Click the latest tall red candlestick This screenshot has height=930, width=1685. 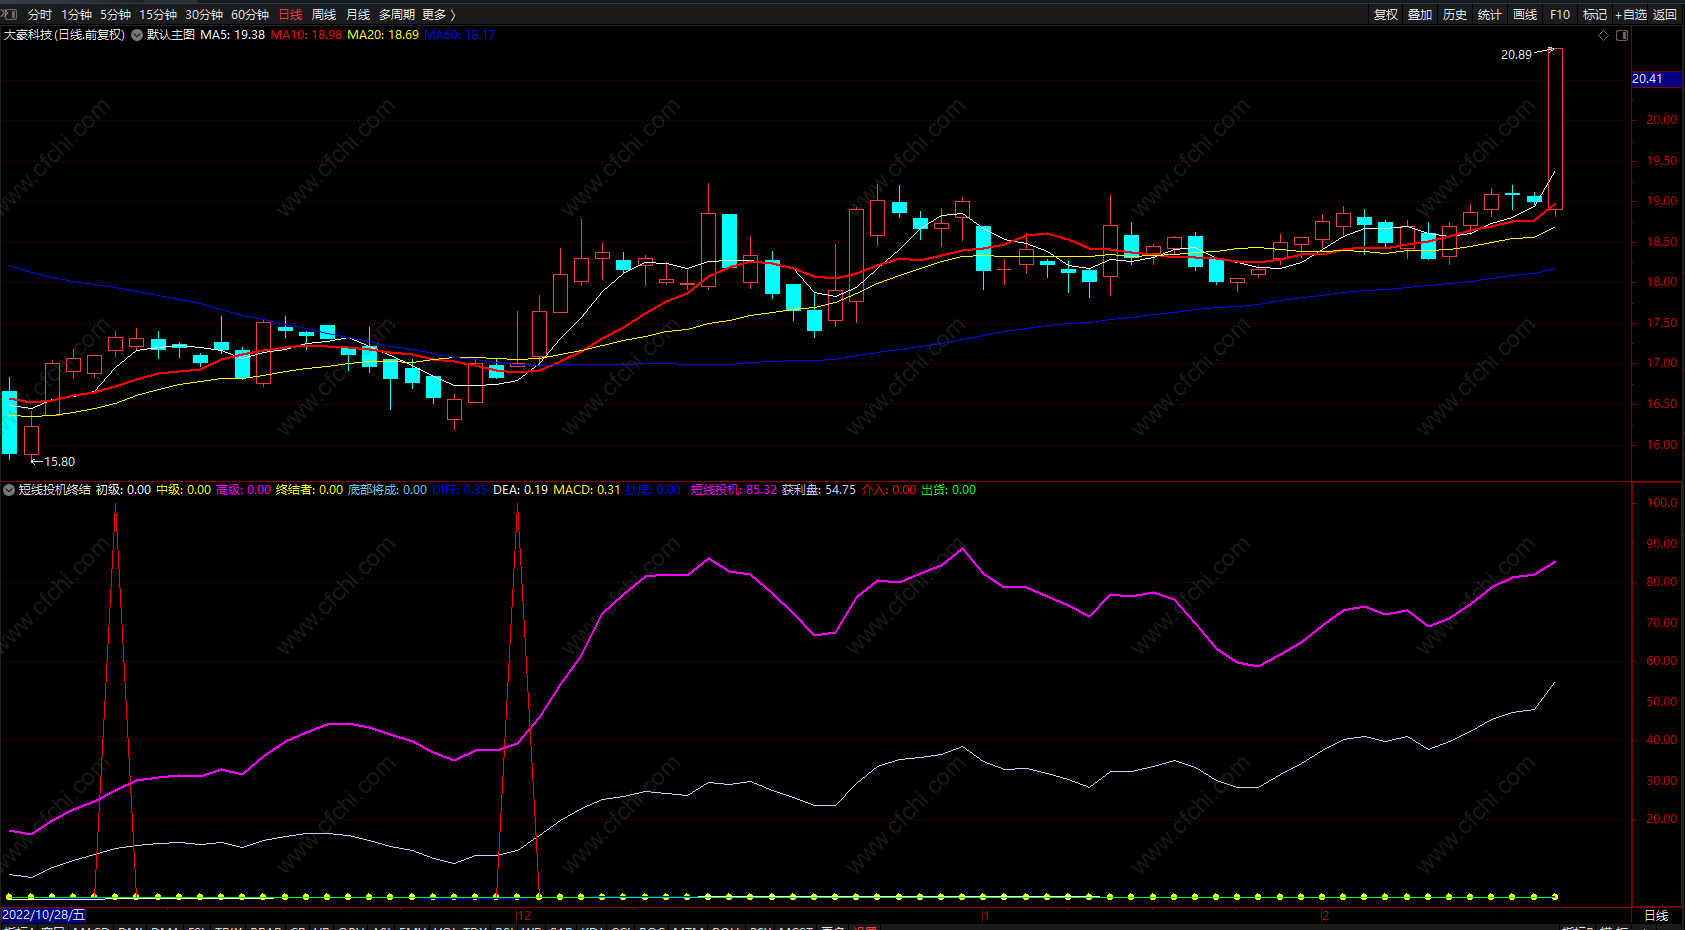1555,128
